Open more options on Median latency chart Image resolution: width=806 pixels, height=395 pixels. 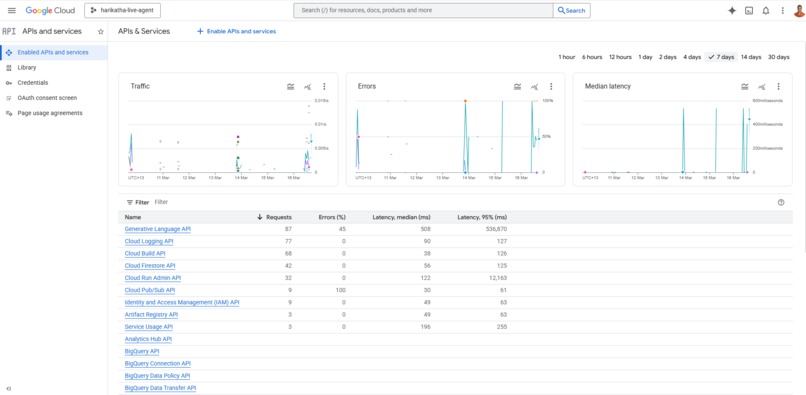[778, 86]
